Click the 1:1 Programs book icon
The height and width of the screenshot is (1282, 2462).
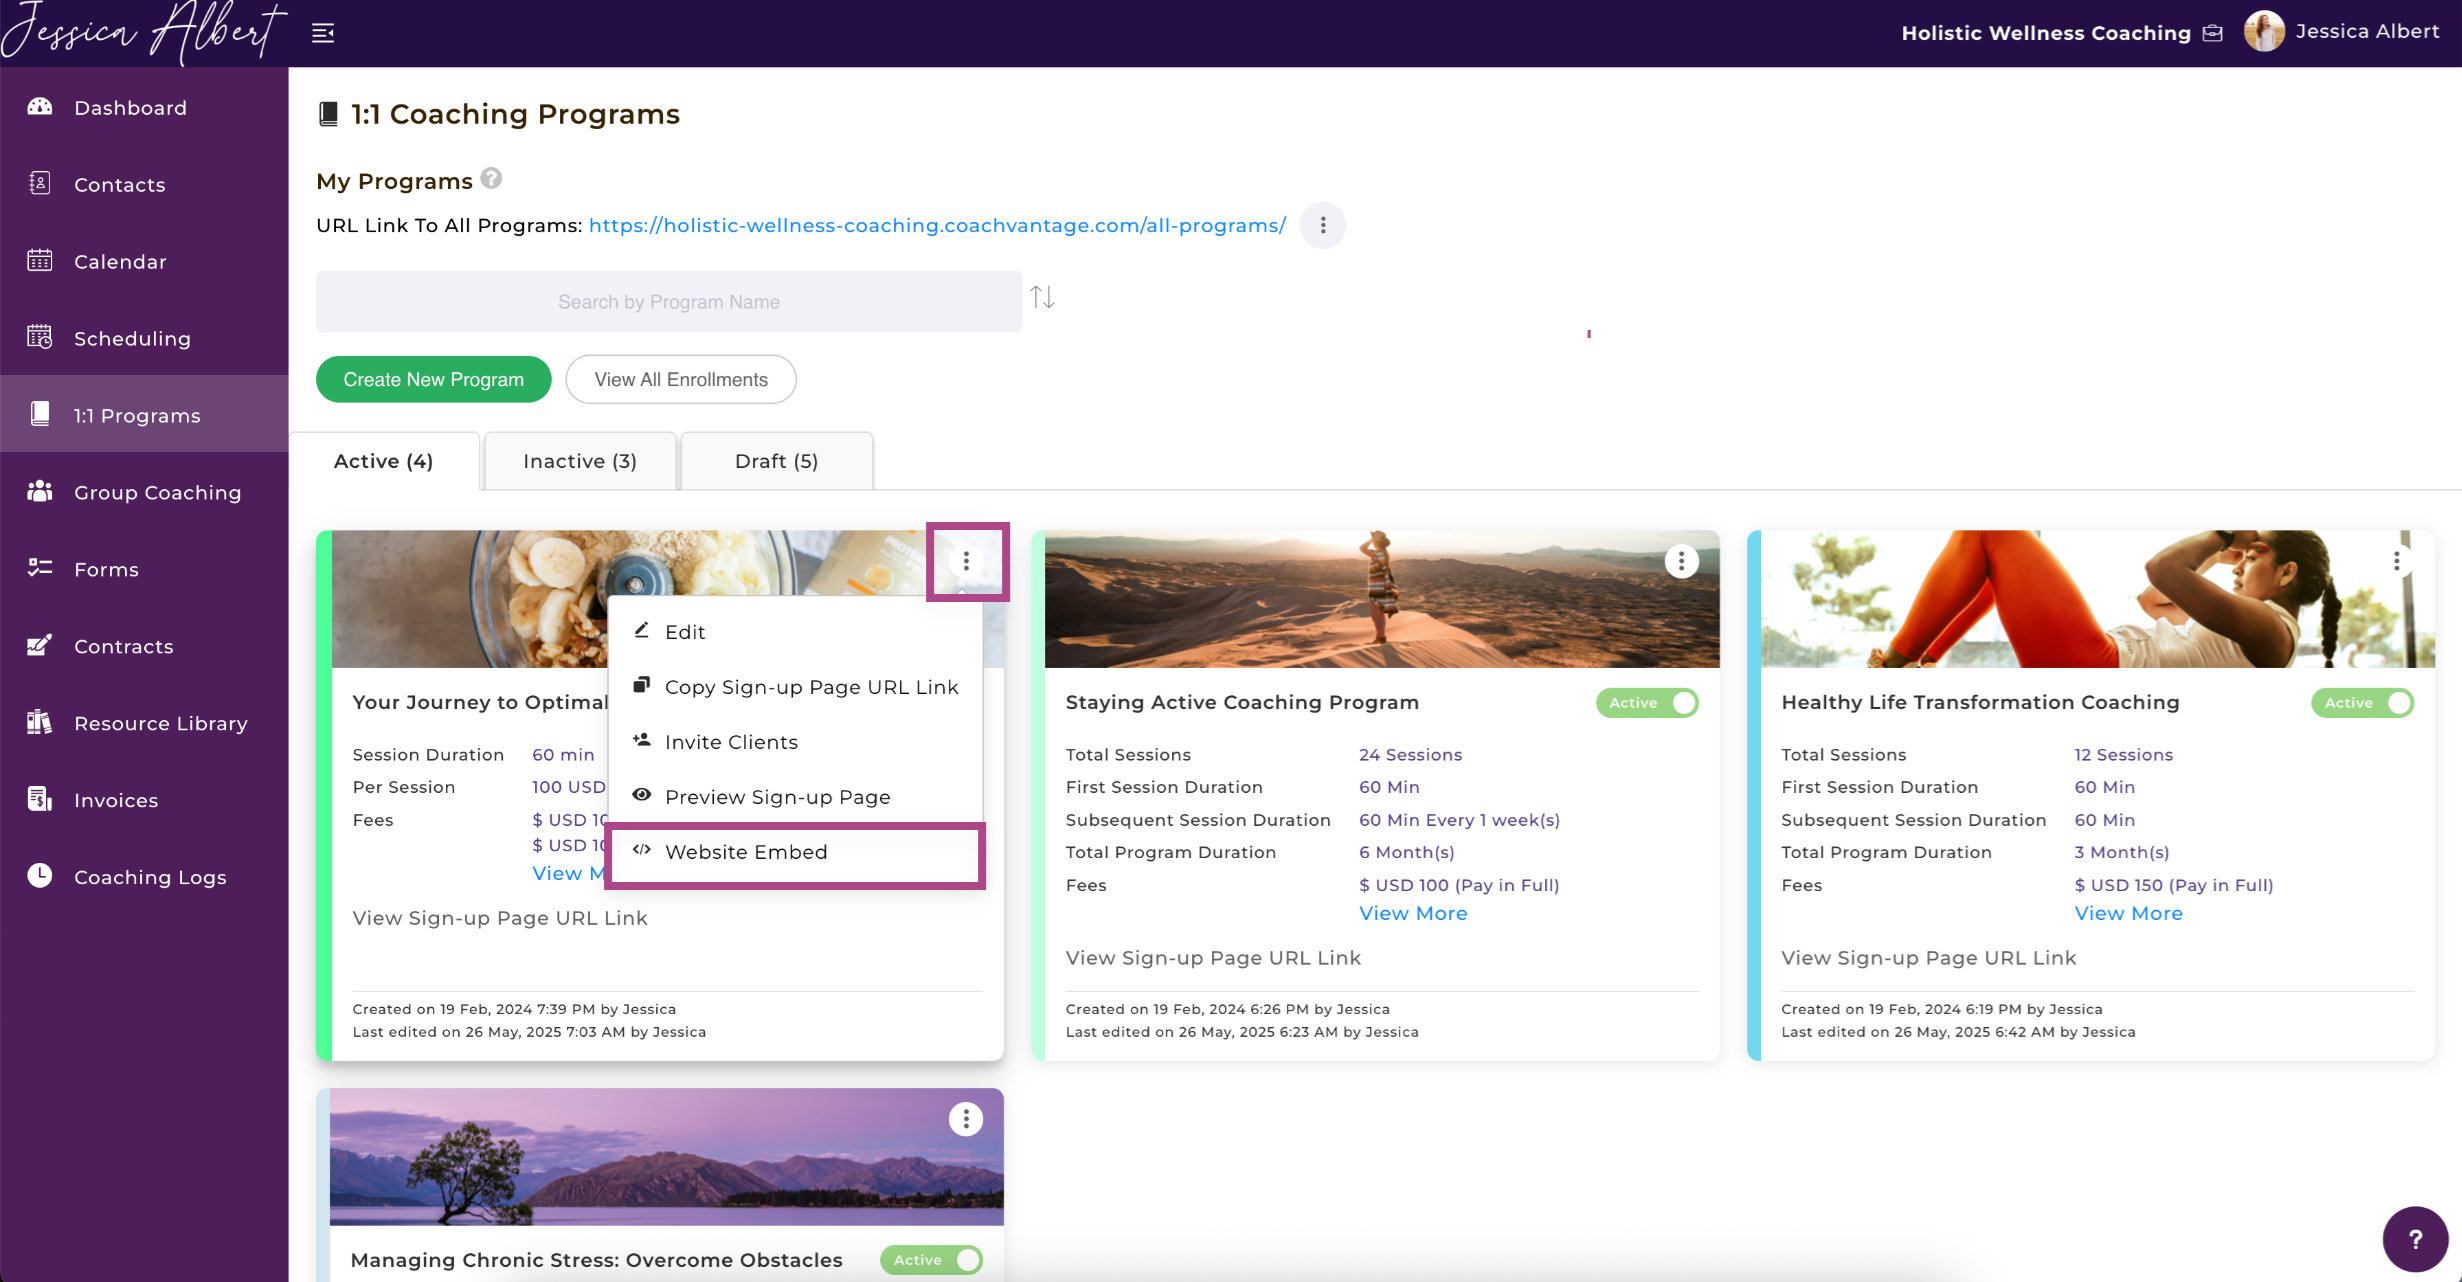40,414
